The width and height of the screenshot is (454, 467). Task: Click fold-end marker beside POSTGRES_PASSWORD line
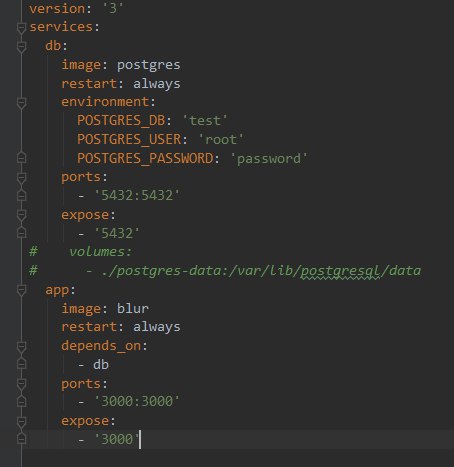click(x=21, y=157)
